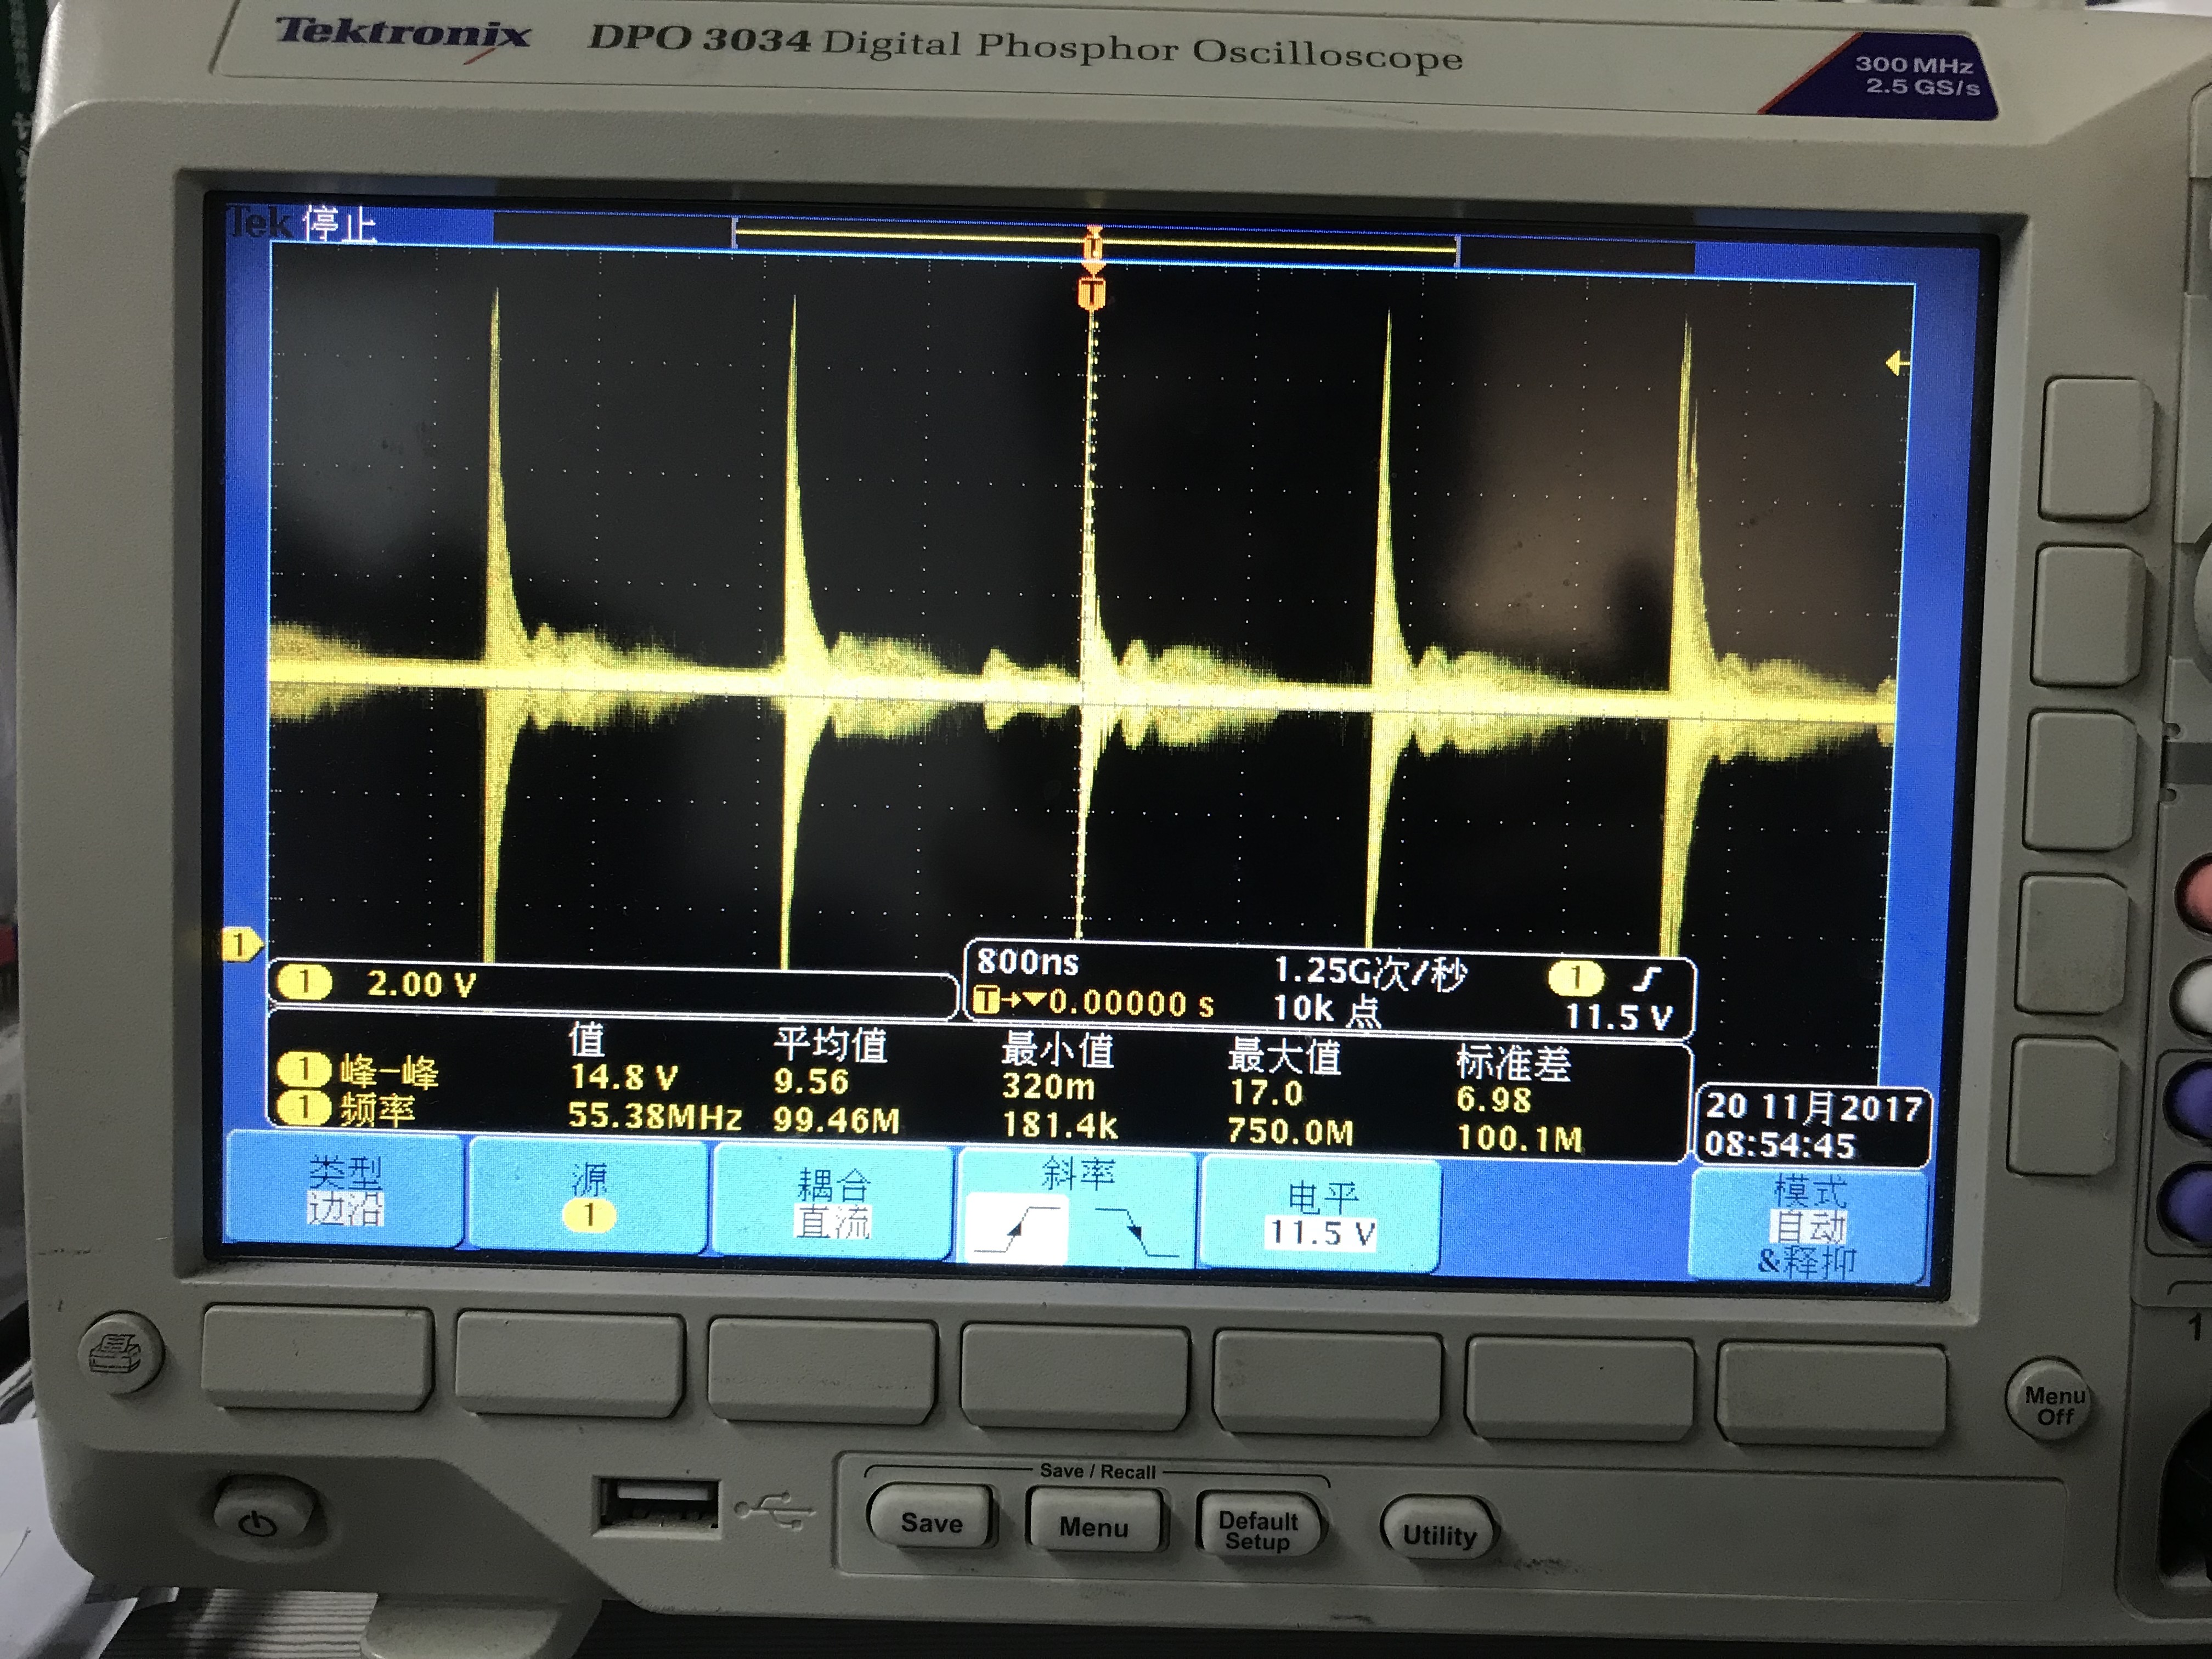The height and width of the screenshot is (1659, 2212).
Task: Select the 电平 11.5 V level setting
Action: coord(1321,1214)
